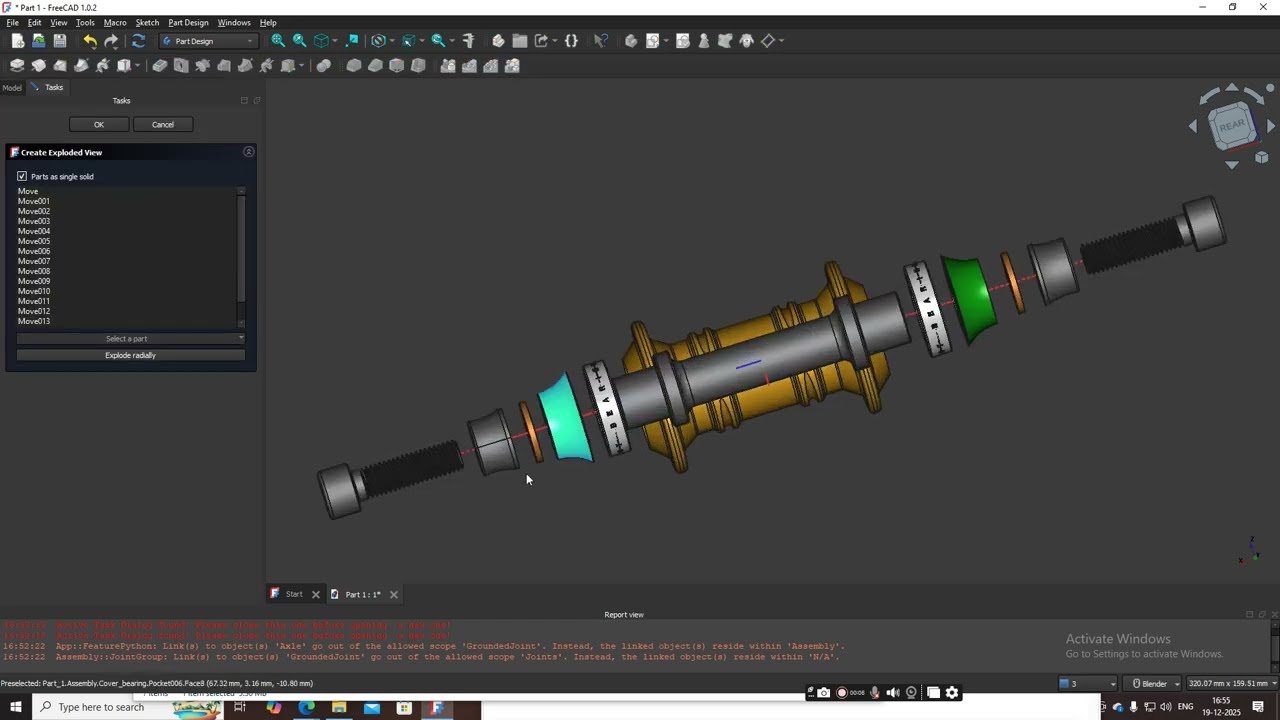
Task: Fit all content in the view
Action: (278, 41)
